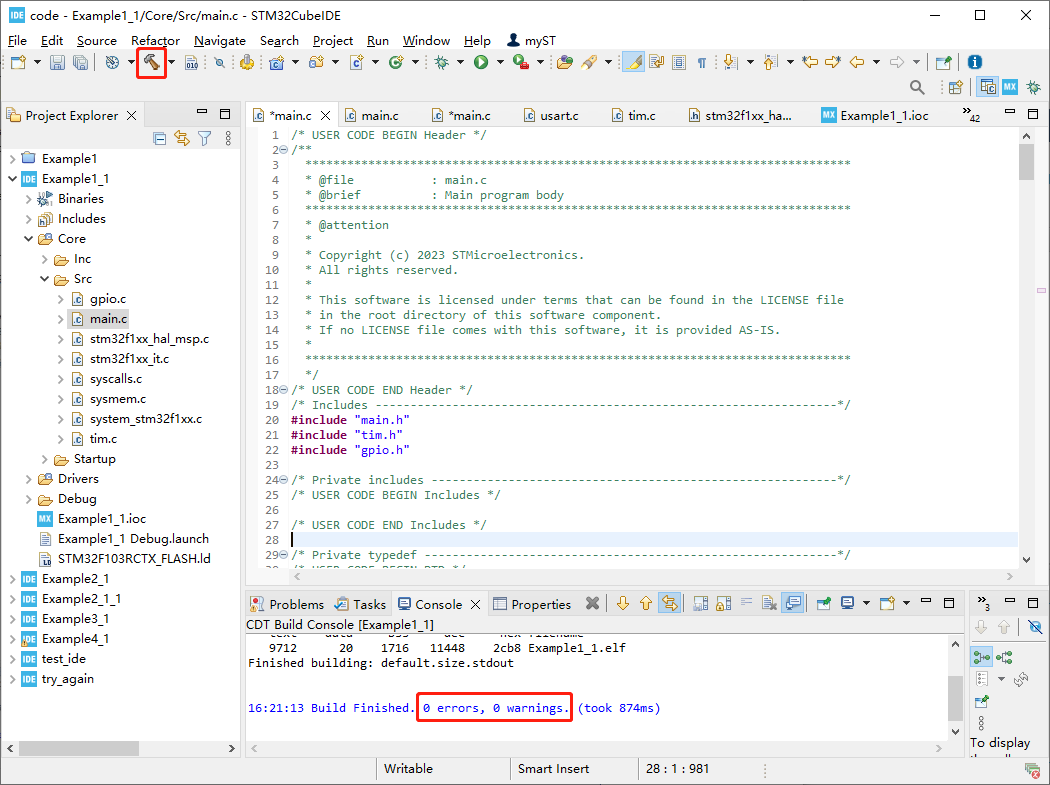
Task: Toggle C/C++ perspective button
Action: (x=988, y=87)
